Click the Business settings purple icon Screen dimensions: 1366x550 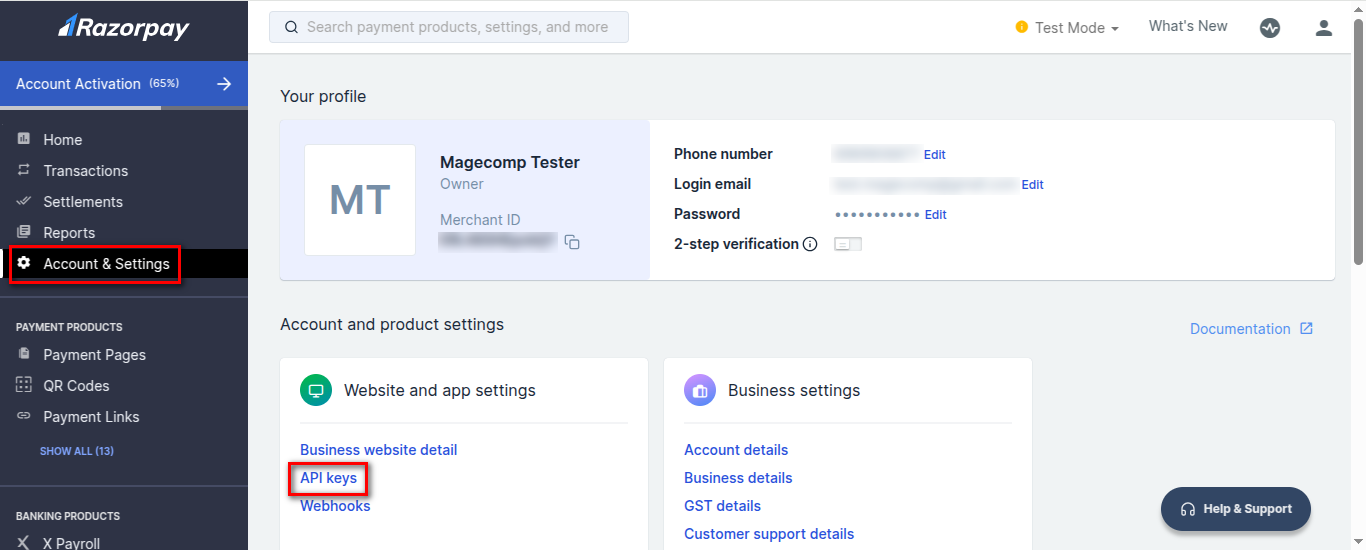pyautogui.click(x=700, y=390)
